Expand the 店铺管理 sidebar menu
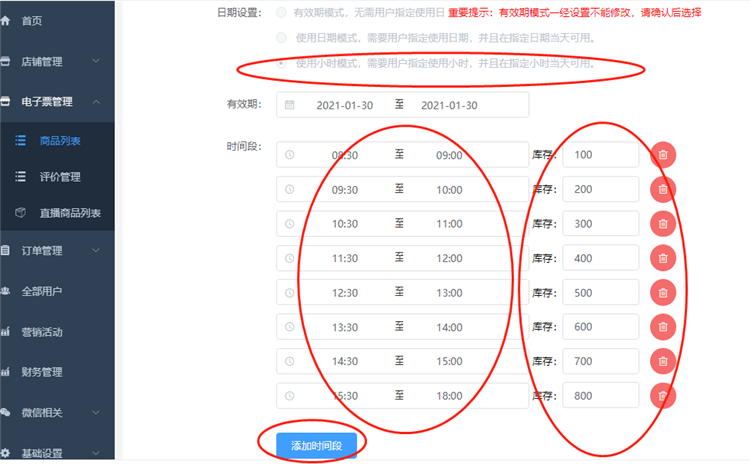Screen dimensions: 750x464 [x=55, y=61]
